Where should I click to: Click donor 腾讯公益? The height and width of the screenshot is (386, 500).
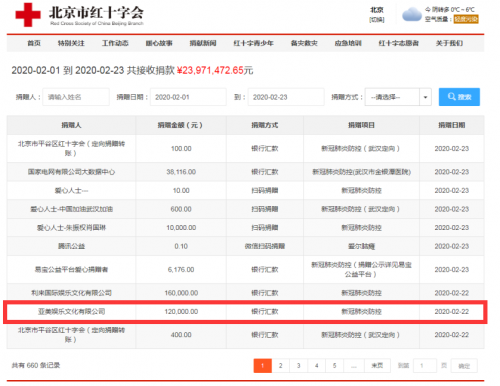(71, 246)
